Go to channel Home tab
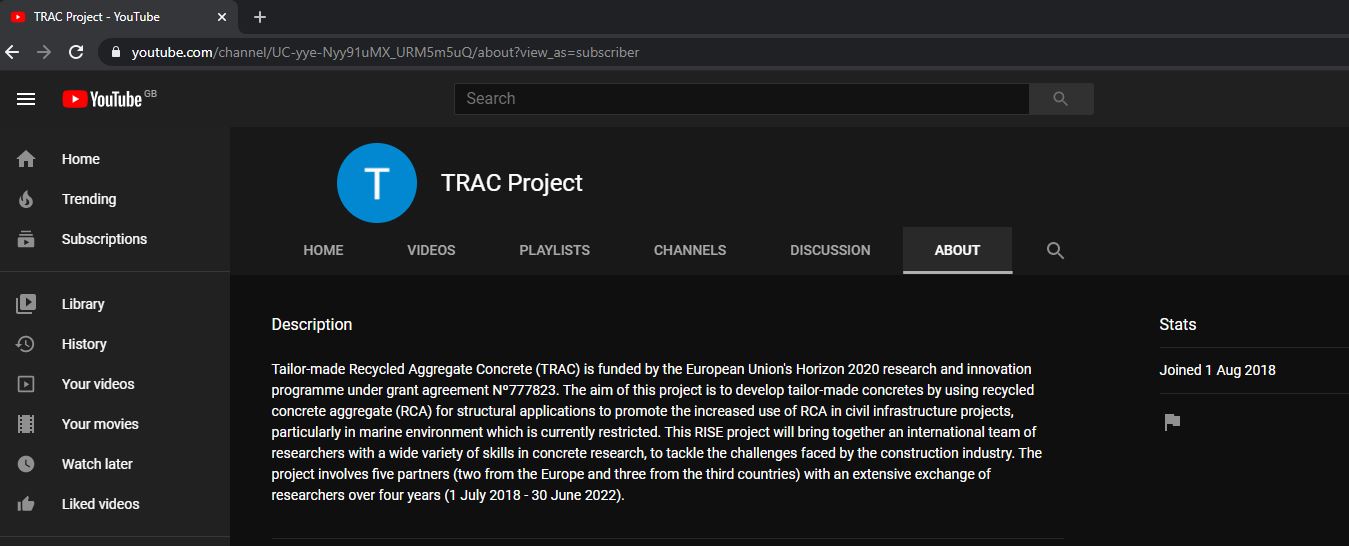 (x=323, y=251)
